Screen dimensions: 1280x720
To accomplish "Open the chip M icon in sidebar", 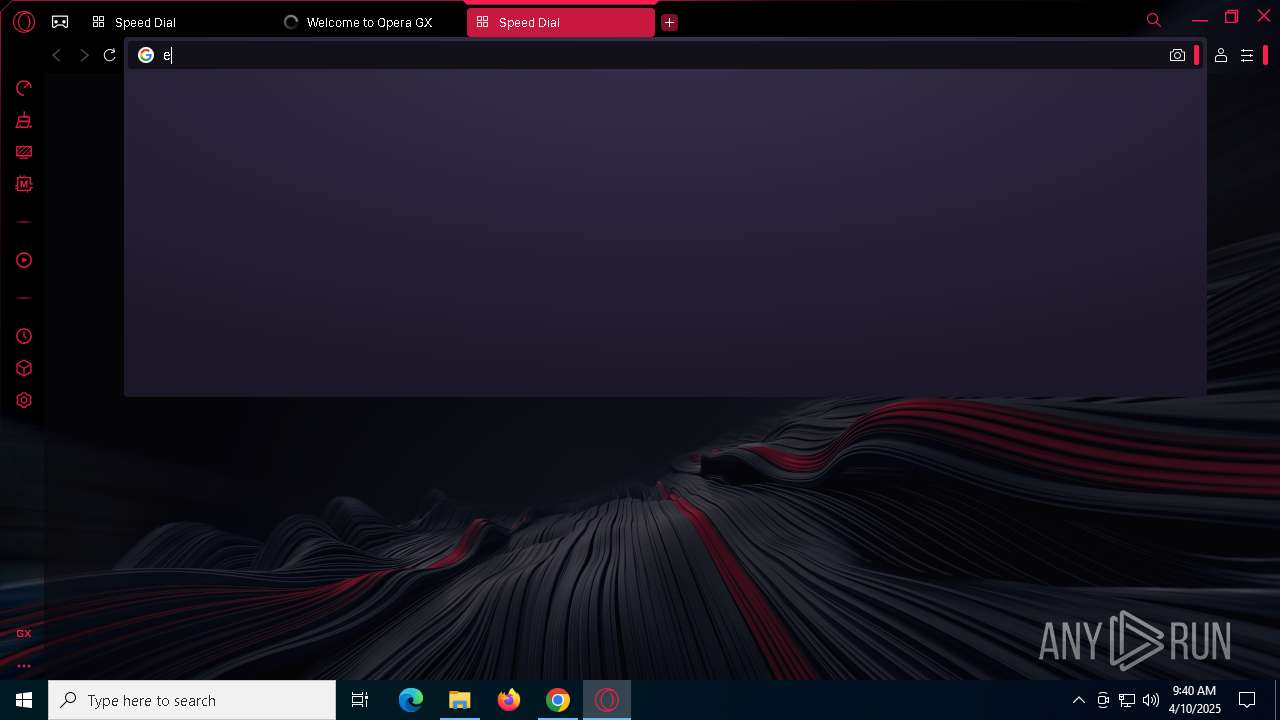I will 24,184.
